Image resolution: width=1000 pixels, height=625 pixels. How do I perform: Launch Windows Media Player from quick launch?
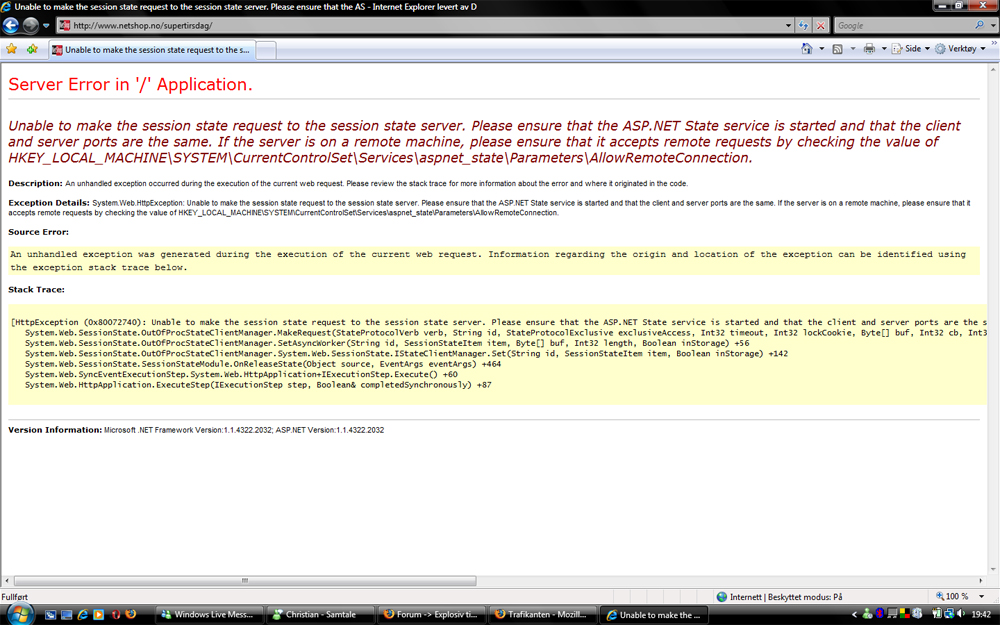(98, 615)
